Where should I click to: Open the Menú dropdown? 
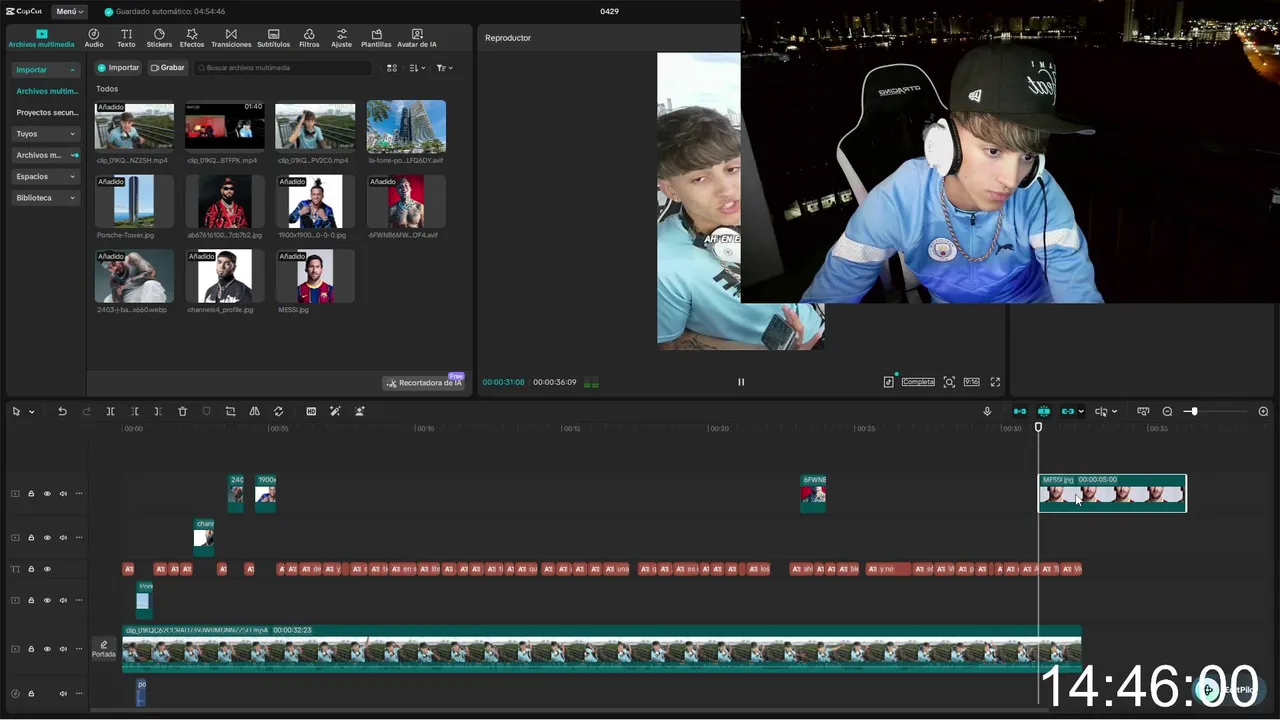69,11
